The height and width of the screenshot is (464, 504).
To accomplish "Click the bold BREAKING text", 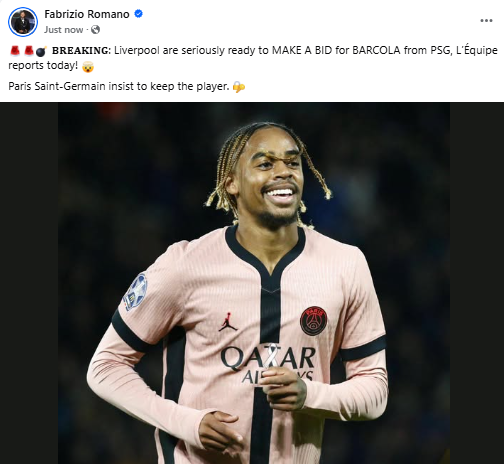I will pos(81,51).
